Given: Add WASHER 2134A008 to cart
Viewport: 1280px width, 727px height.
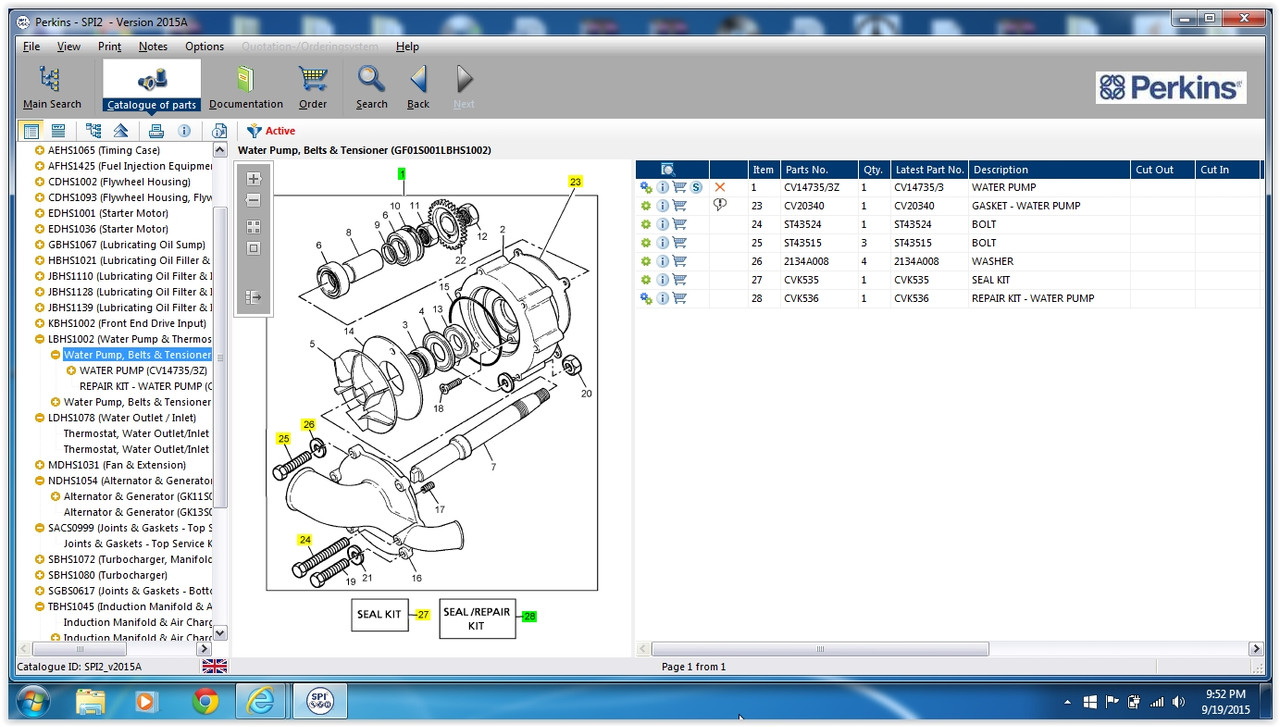Looking at the screenshot, I should click(x=679, y=261).
